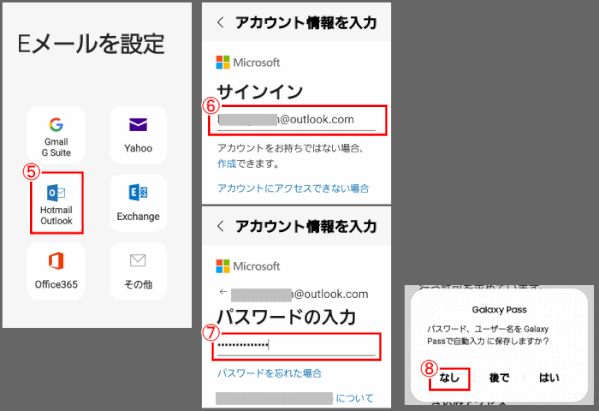599x411 pixels.
Task: Tap はい in Galaxy Pass dialog
Action: pyautogui.click(x=549, y=378)
